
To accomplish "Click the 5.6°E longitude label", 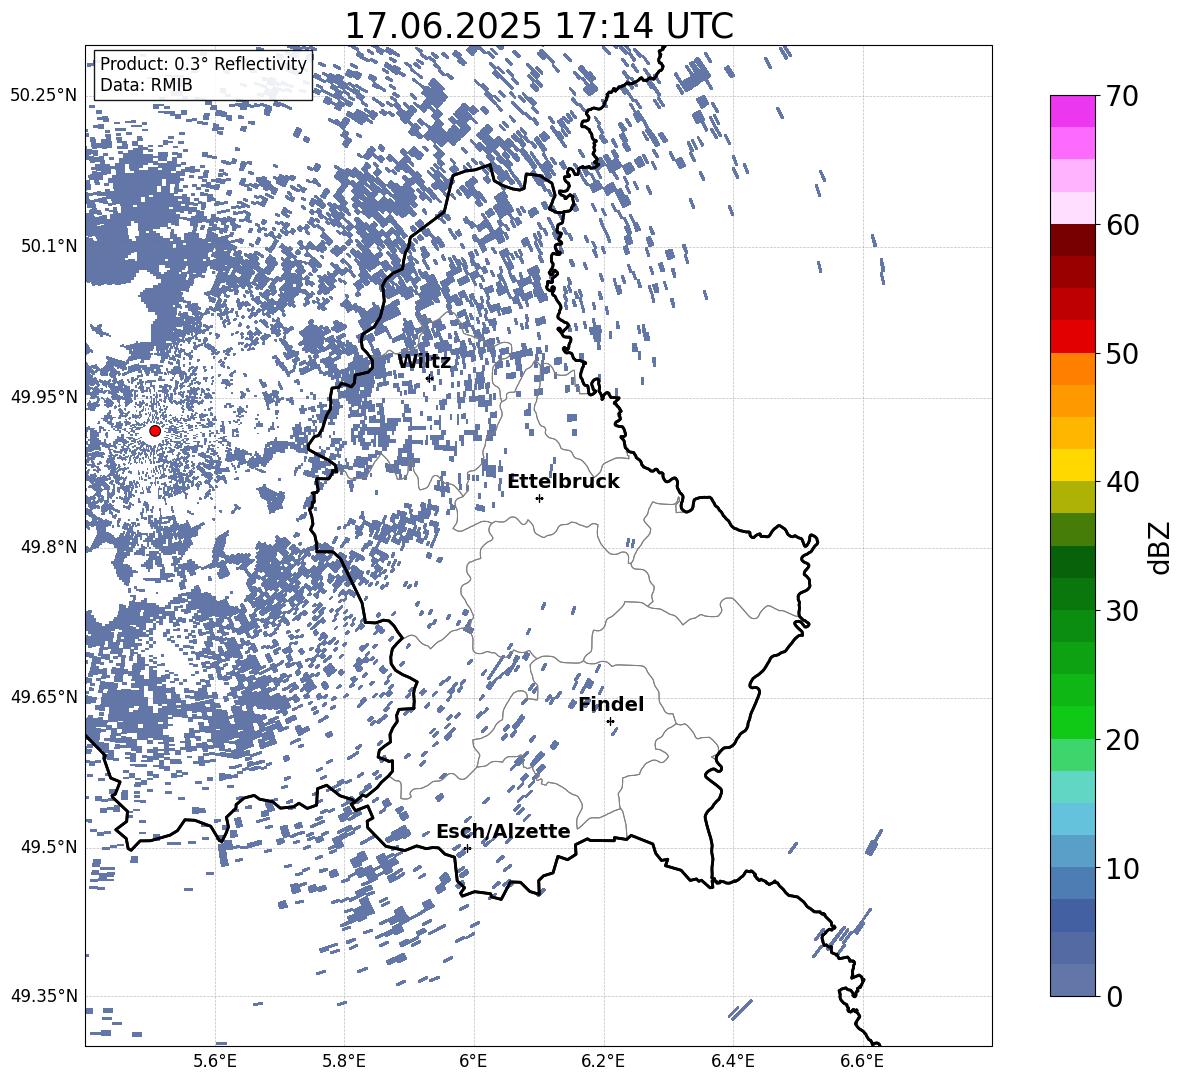I will (x=215, y=1061).
